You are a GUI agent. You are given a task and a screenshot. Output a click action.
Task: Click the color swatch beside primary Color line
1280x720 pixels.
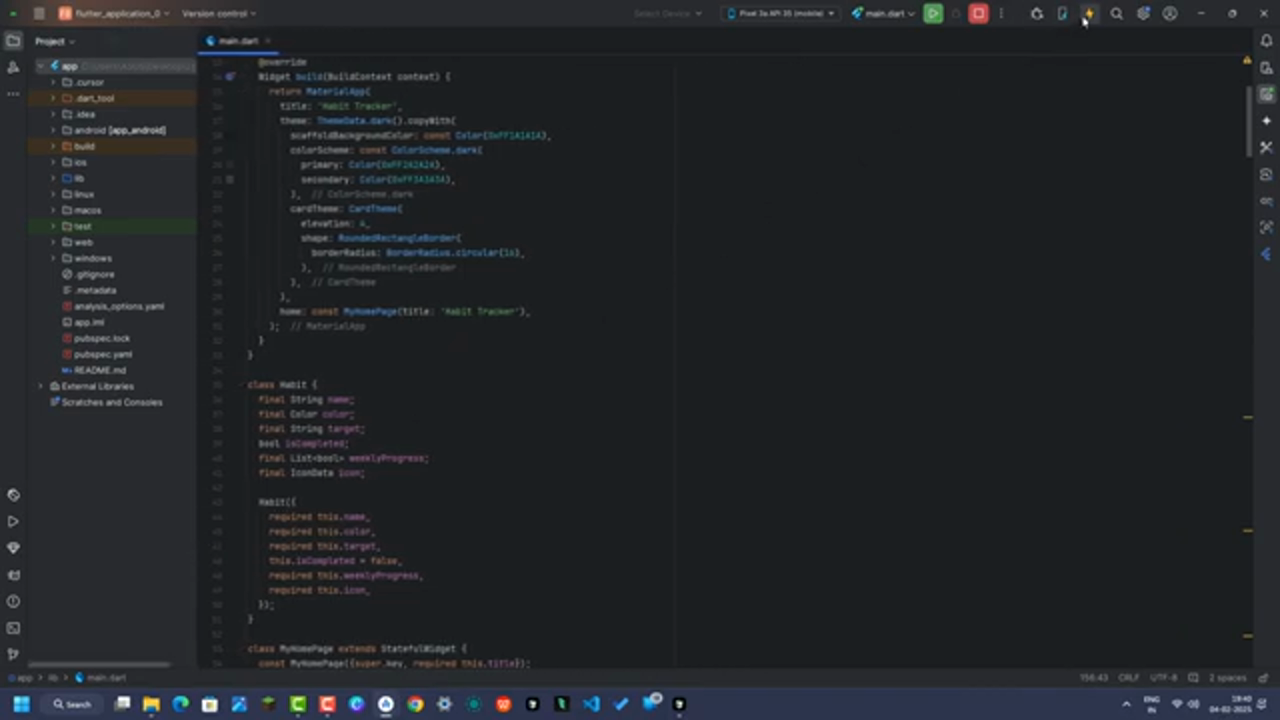click(x=230, y=164)
